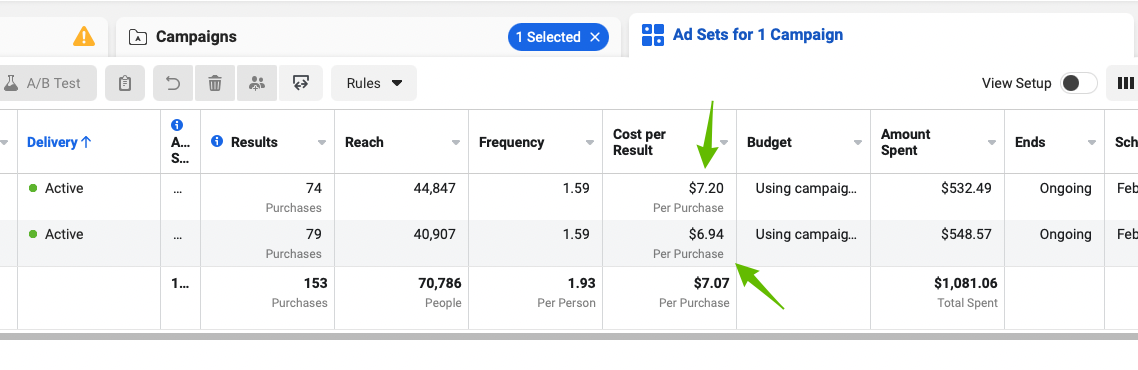Screen dimensions: 1138x370
Task: Click the 1 Selected pill
Action: coord(558,37)
